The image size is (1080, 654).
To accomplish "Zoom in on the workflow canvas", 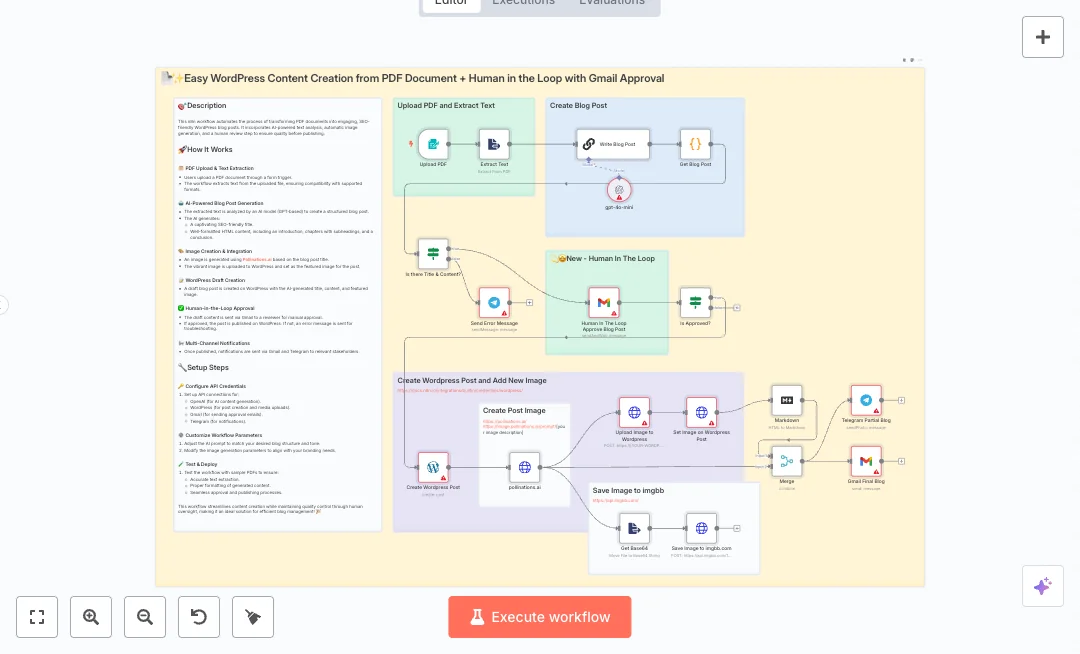I will tap(91, 617).
